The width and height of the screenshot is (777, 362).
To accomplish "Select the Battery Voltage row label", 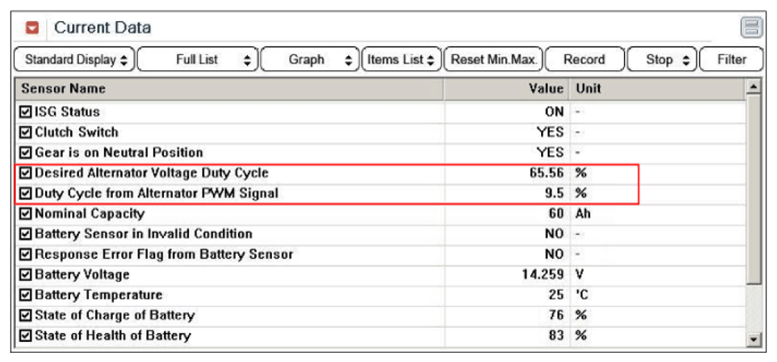I will point(82,275).
